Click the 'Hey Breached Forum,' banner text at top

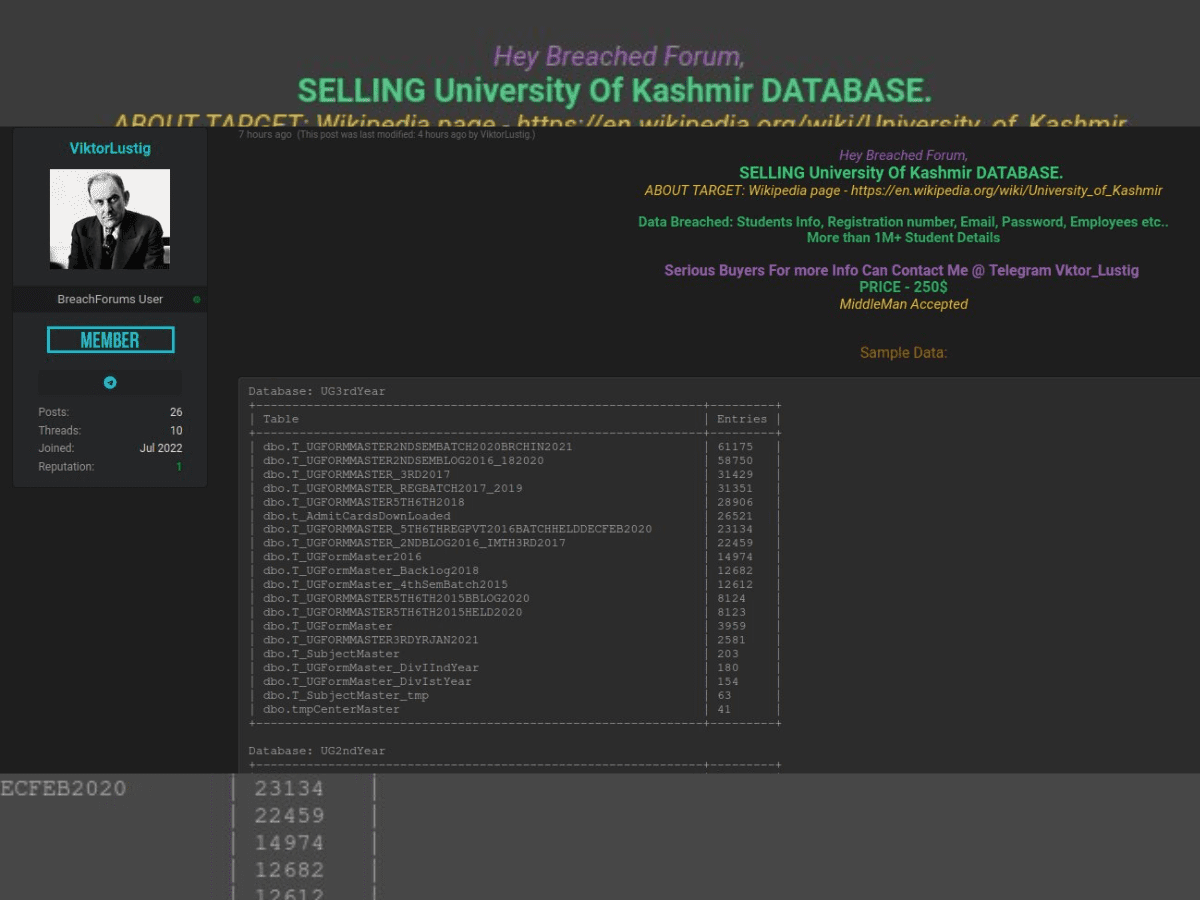point(618,57)
